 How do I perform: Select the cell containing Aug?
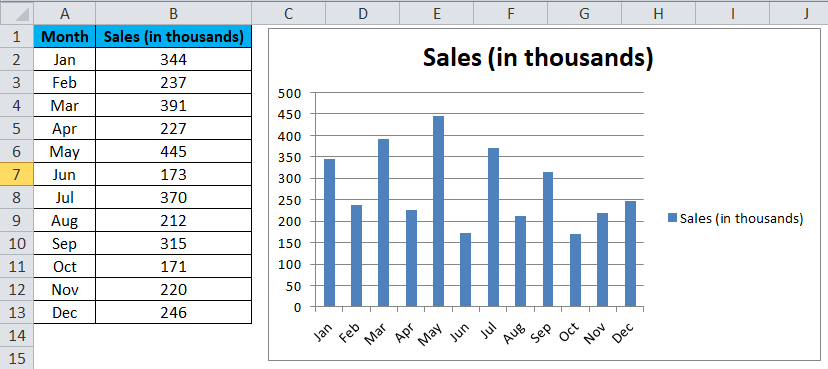(65, 220)
